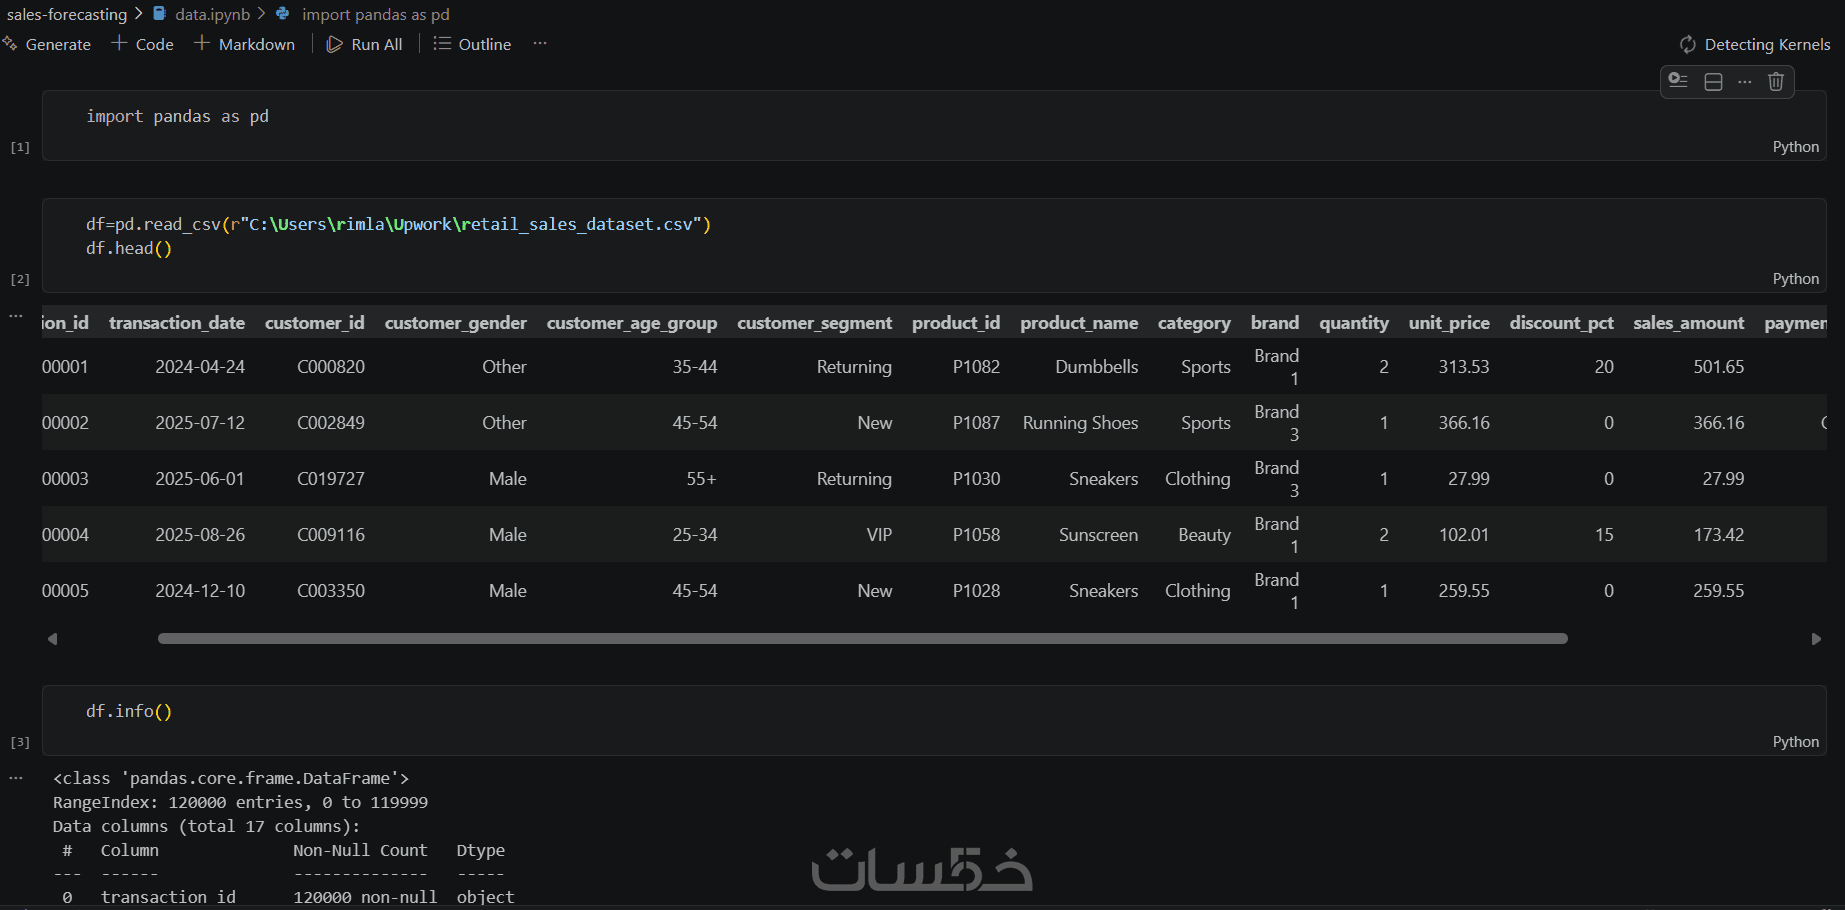Click customer ID C002849

point(331,423)
